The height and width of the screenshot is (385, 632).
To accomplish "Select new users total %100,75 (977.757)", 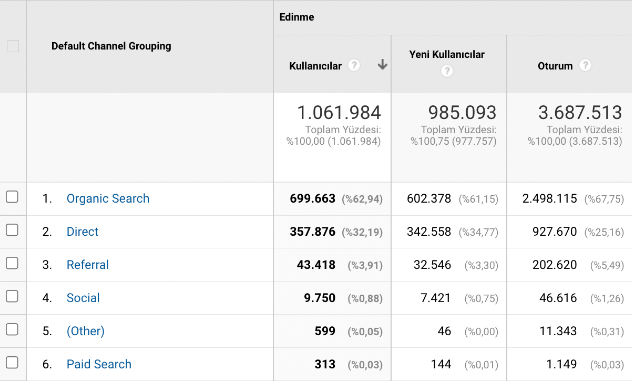I will pyautogui.click(x=453, y=141).
